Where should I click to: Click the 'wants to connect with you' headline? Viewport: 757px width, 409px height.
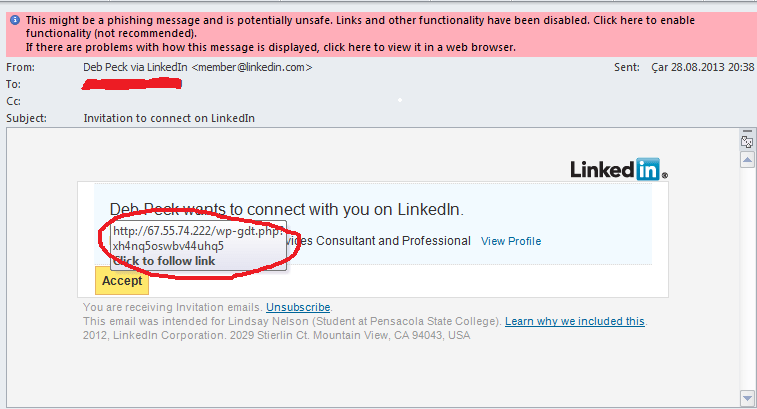286,209
